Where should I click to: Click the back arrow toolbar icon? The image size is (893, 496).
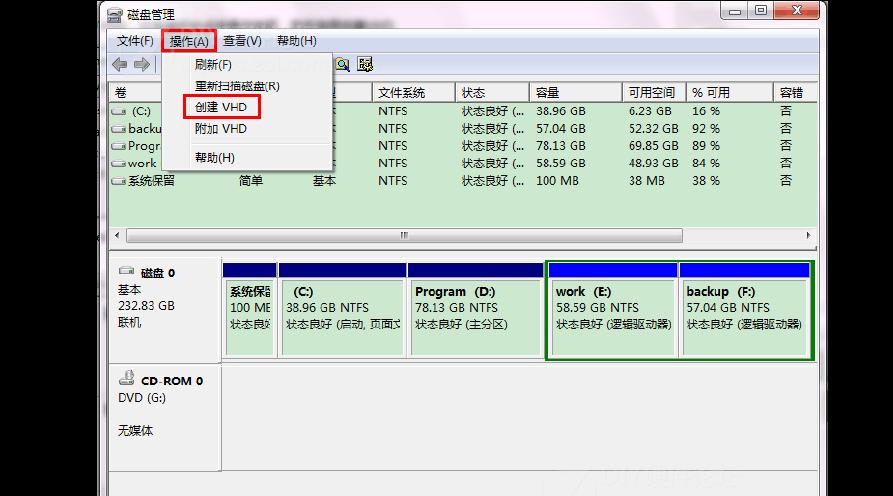[120, 64]
